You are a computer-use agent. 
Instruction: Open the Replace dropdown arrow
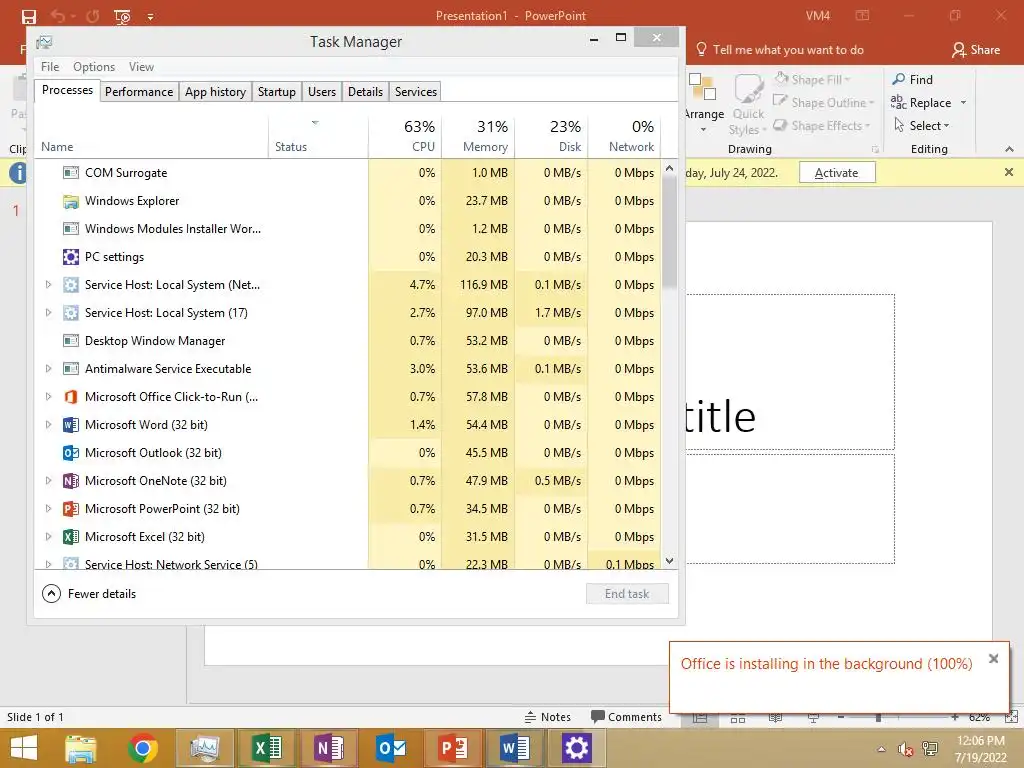click(x=963, y=103)
